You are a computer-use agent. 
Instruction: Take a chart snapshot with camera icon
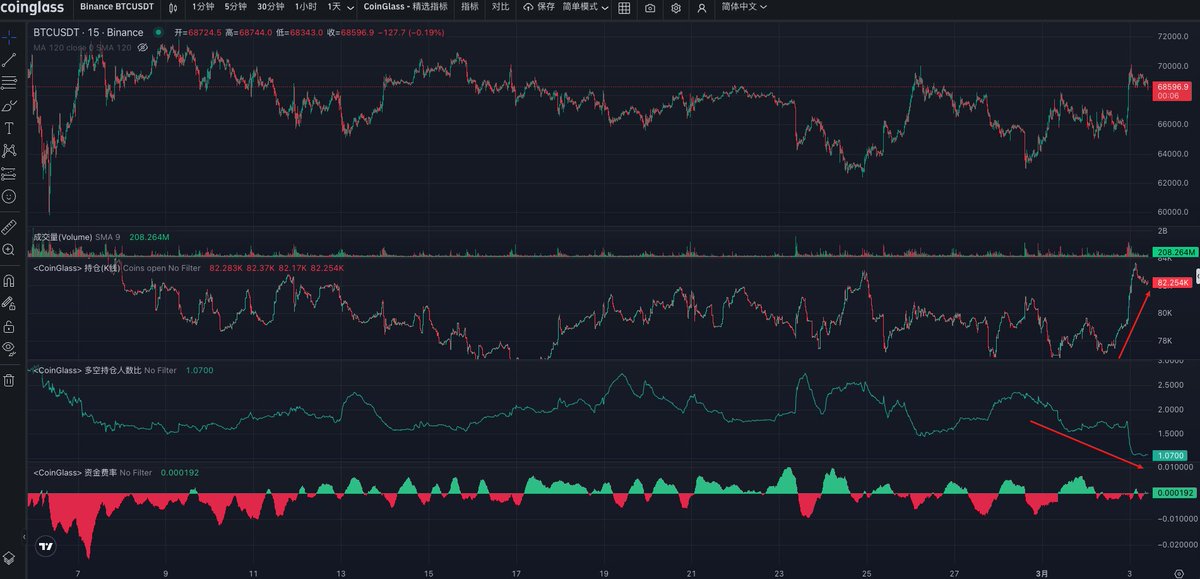[650, 8]
